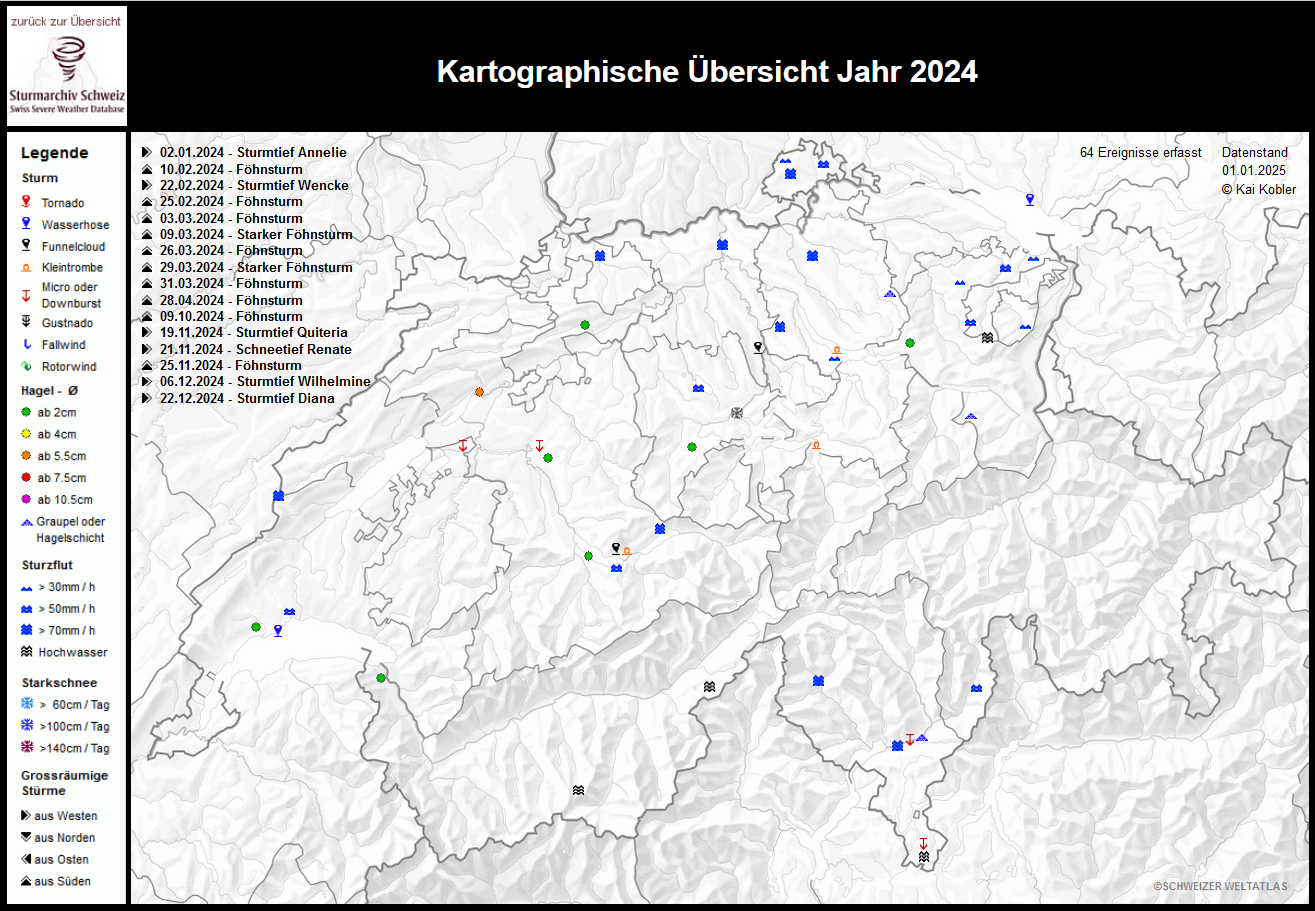Open 09.03.2024 Starker Föhnsturm event
This screenshot has height=911, width=1315.
[256, 234]
